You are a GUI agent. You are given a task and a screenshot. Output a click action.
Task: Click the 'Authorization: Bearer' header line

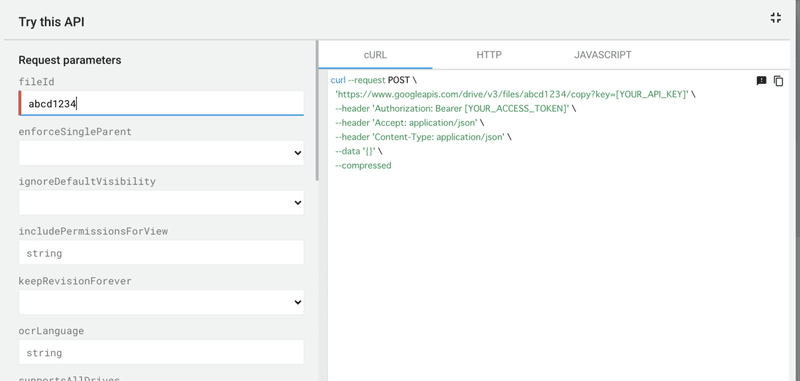pyautogui.click(x=456, y=109)
